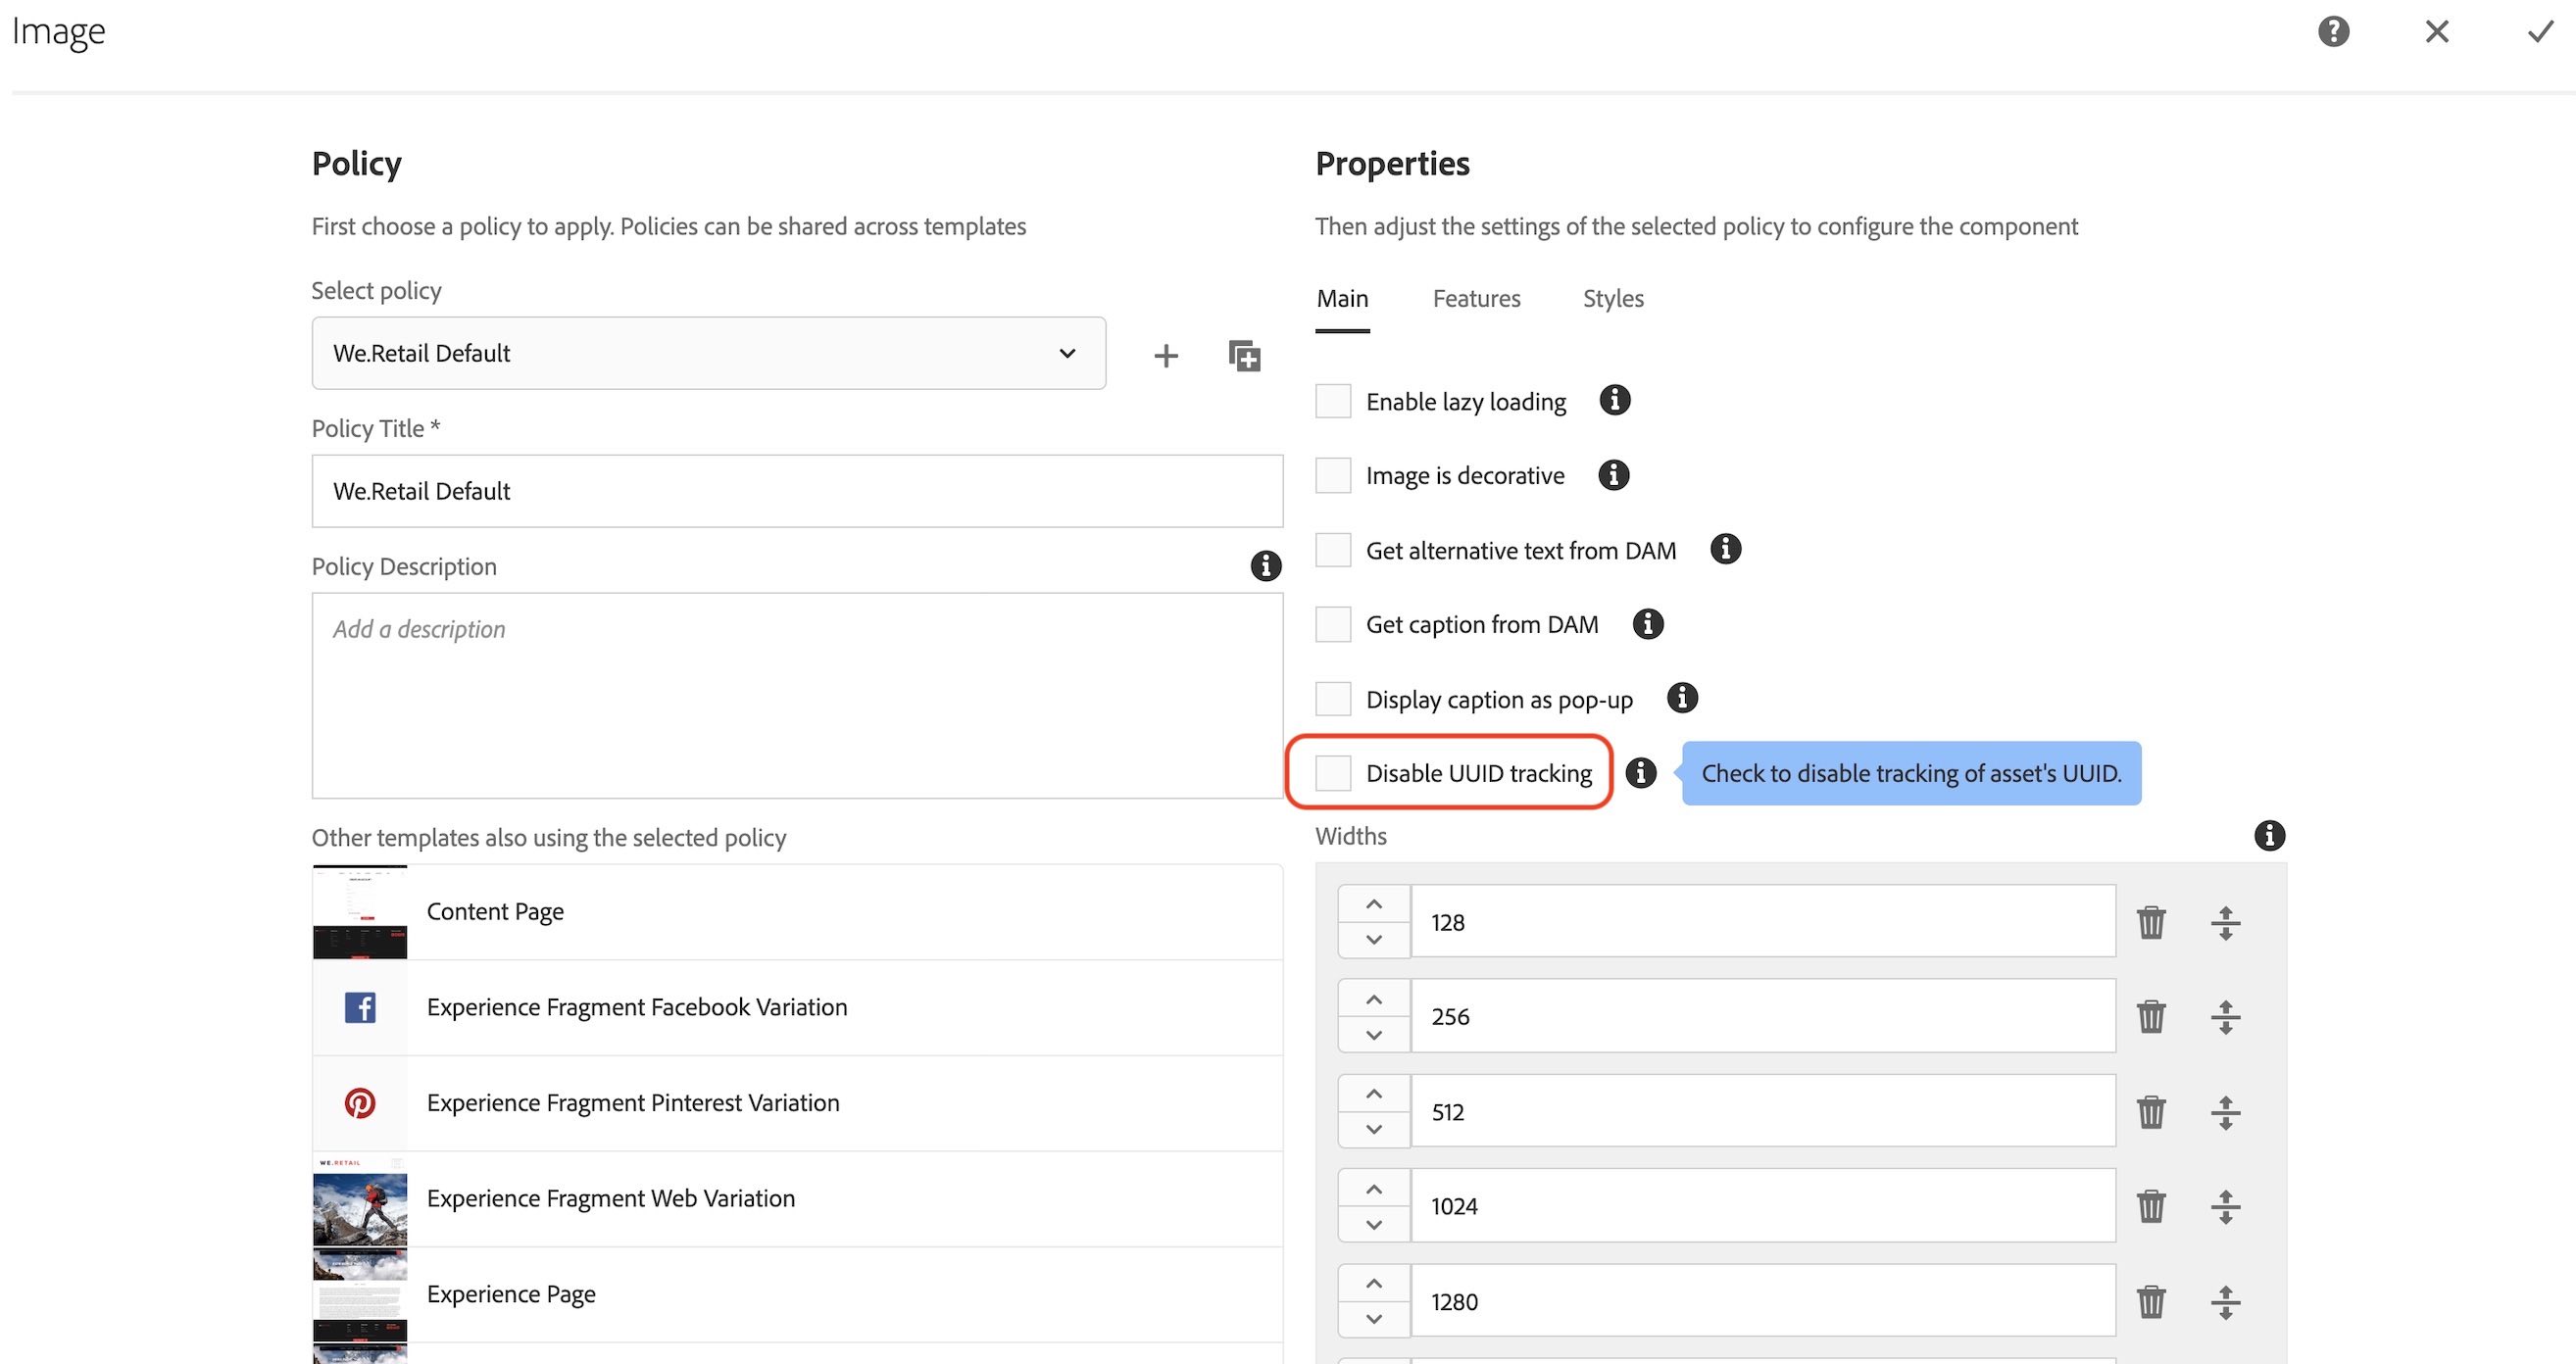
Task: Increase the 256 width with up arrow
Action: click(1374, 999)
